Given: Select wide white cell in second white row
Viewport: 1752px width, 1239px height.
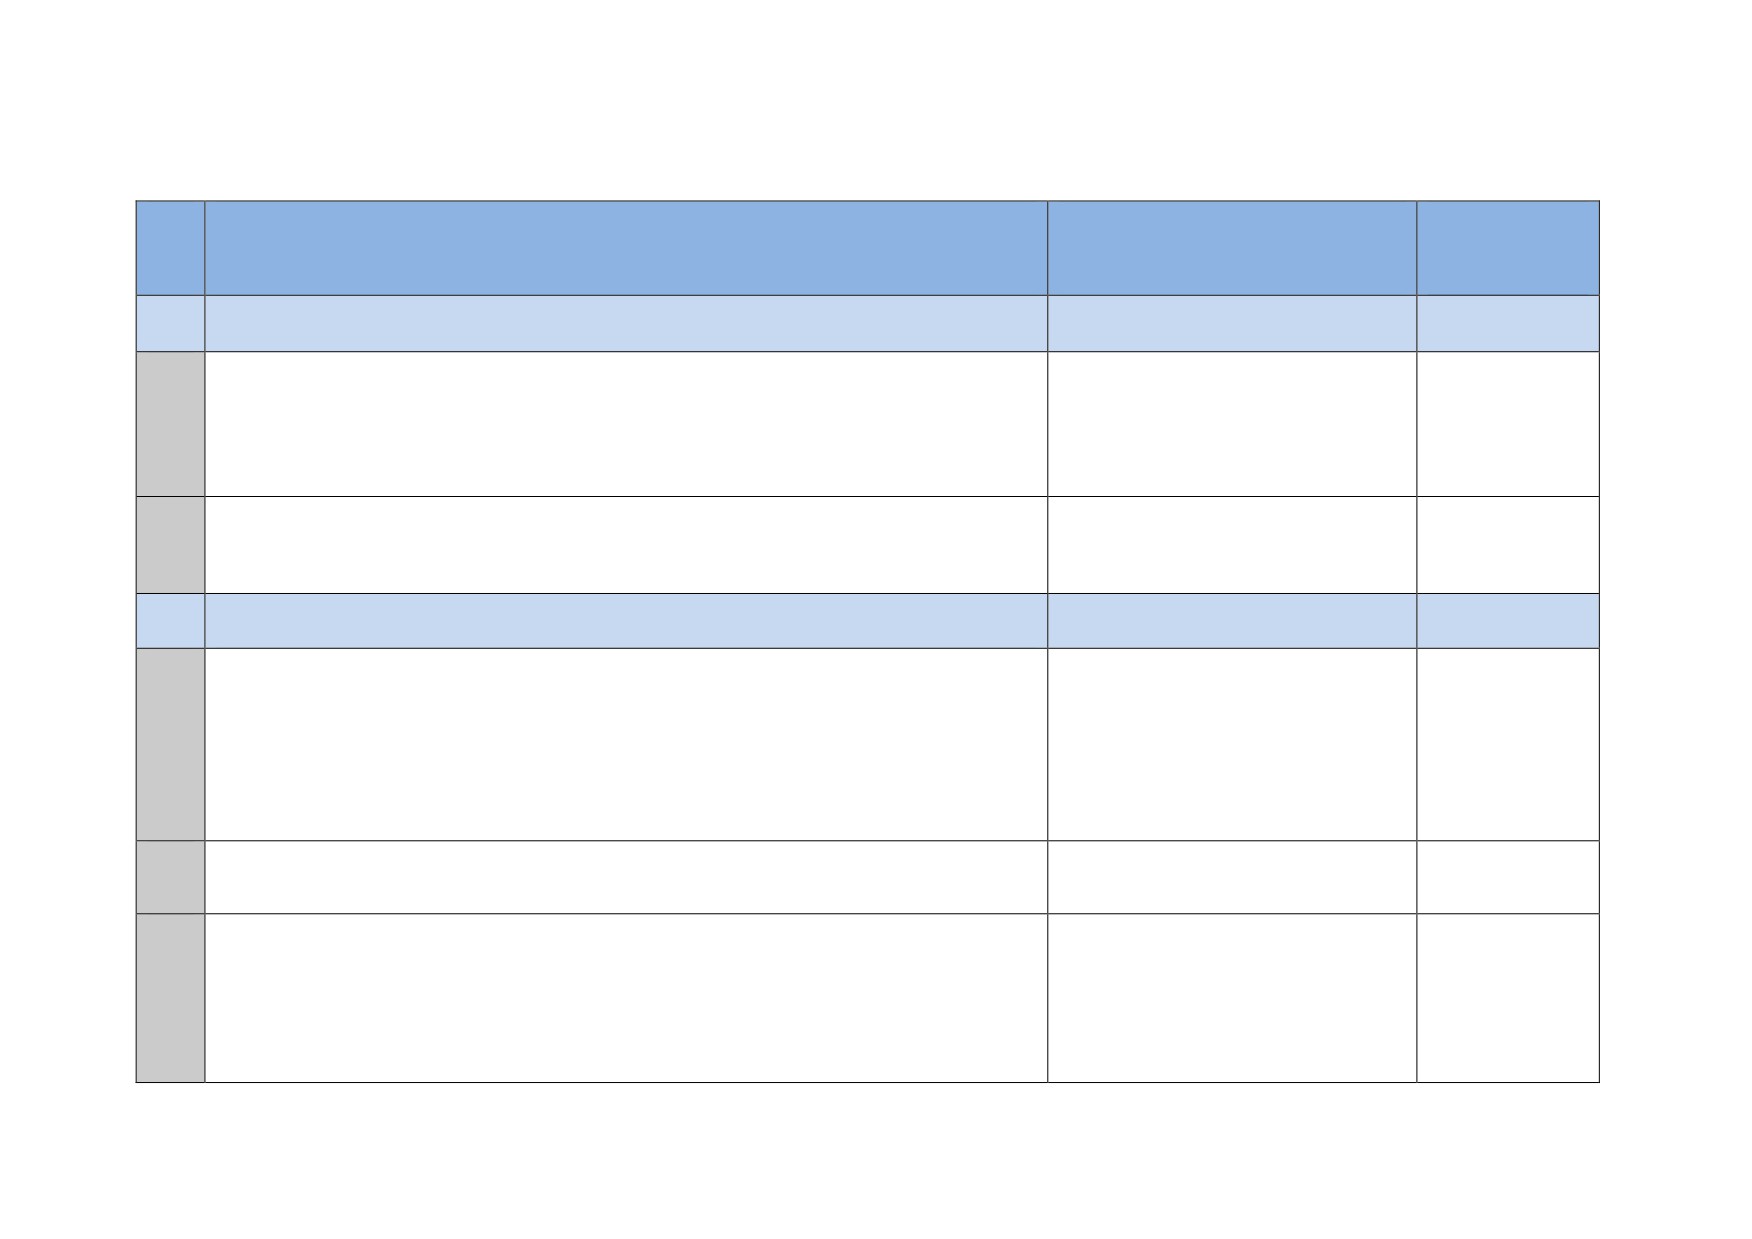Looking at the screenshot, I should (626, 545).
